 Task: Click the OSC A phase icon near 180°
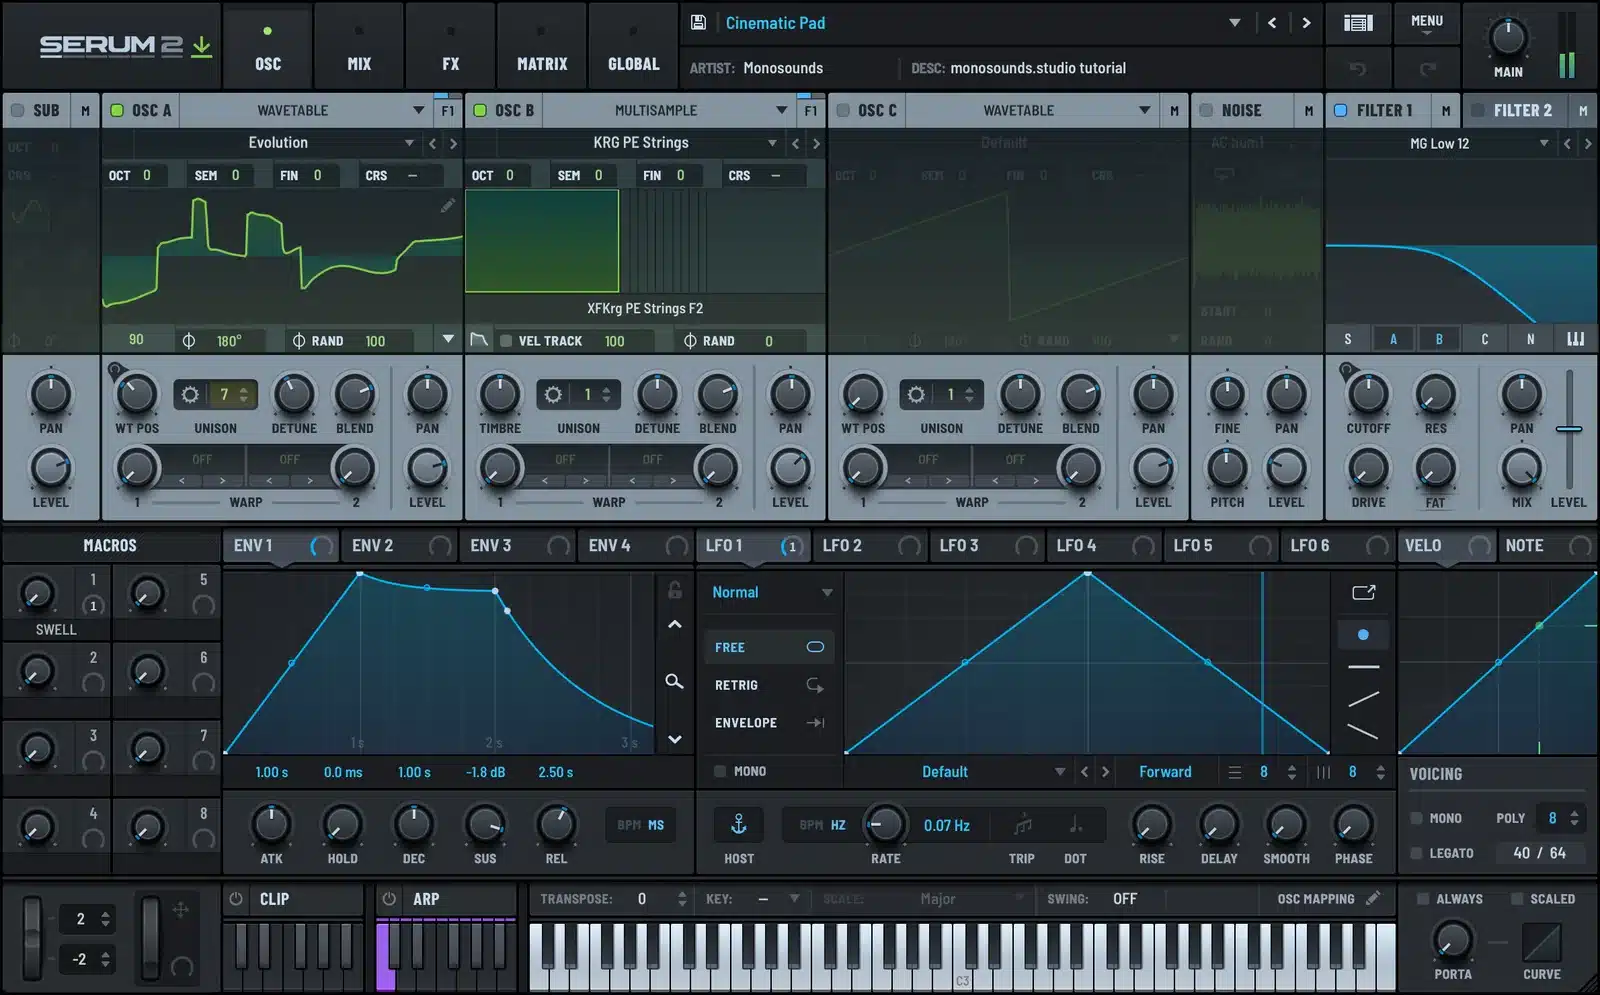(189, 341)
